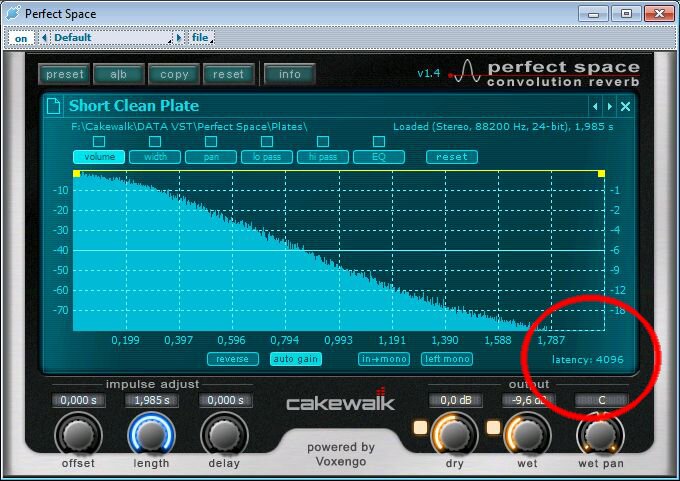Enable checkbox above volume envelope
The width and height of the screenshot is (680, 481).
click(x=99, y=141)
